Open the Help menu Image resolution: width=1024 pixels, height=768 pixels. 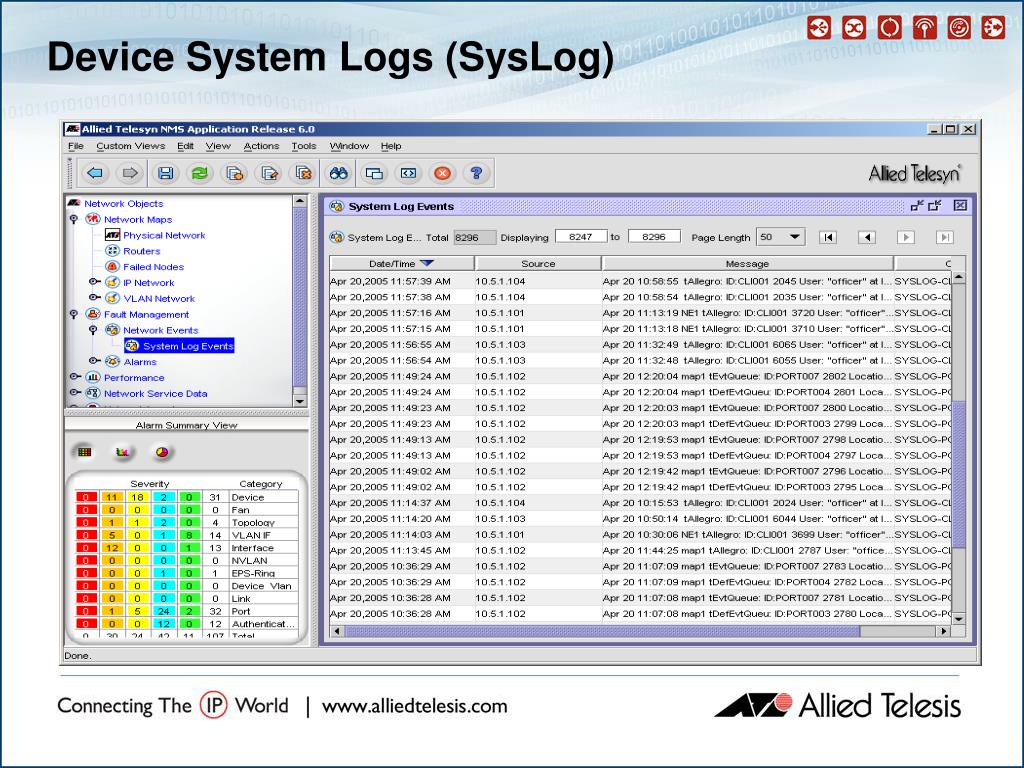pos(391,146)
